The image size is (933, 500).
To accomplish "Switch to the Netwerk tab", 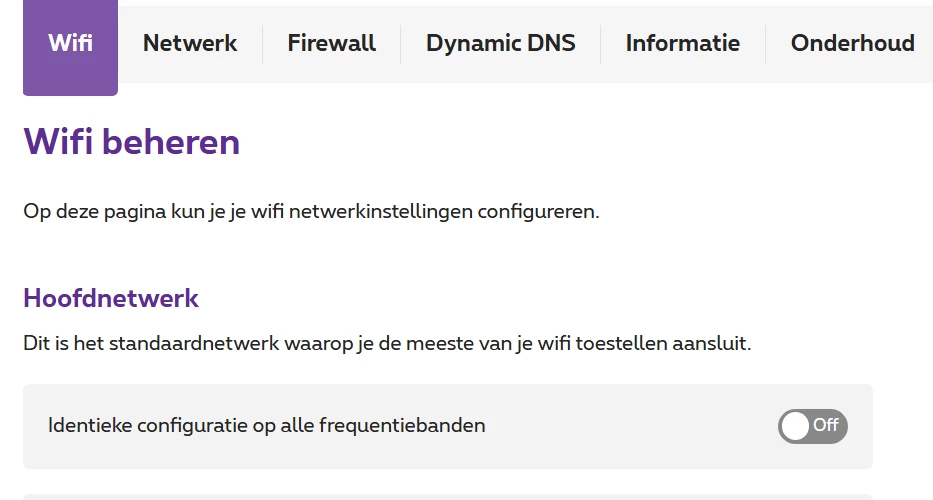I will pos(190,44).
